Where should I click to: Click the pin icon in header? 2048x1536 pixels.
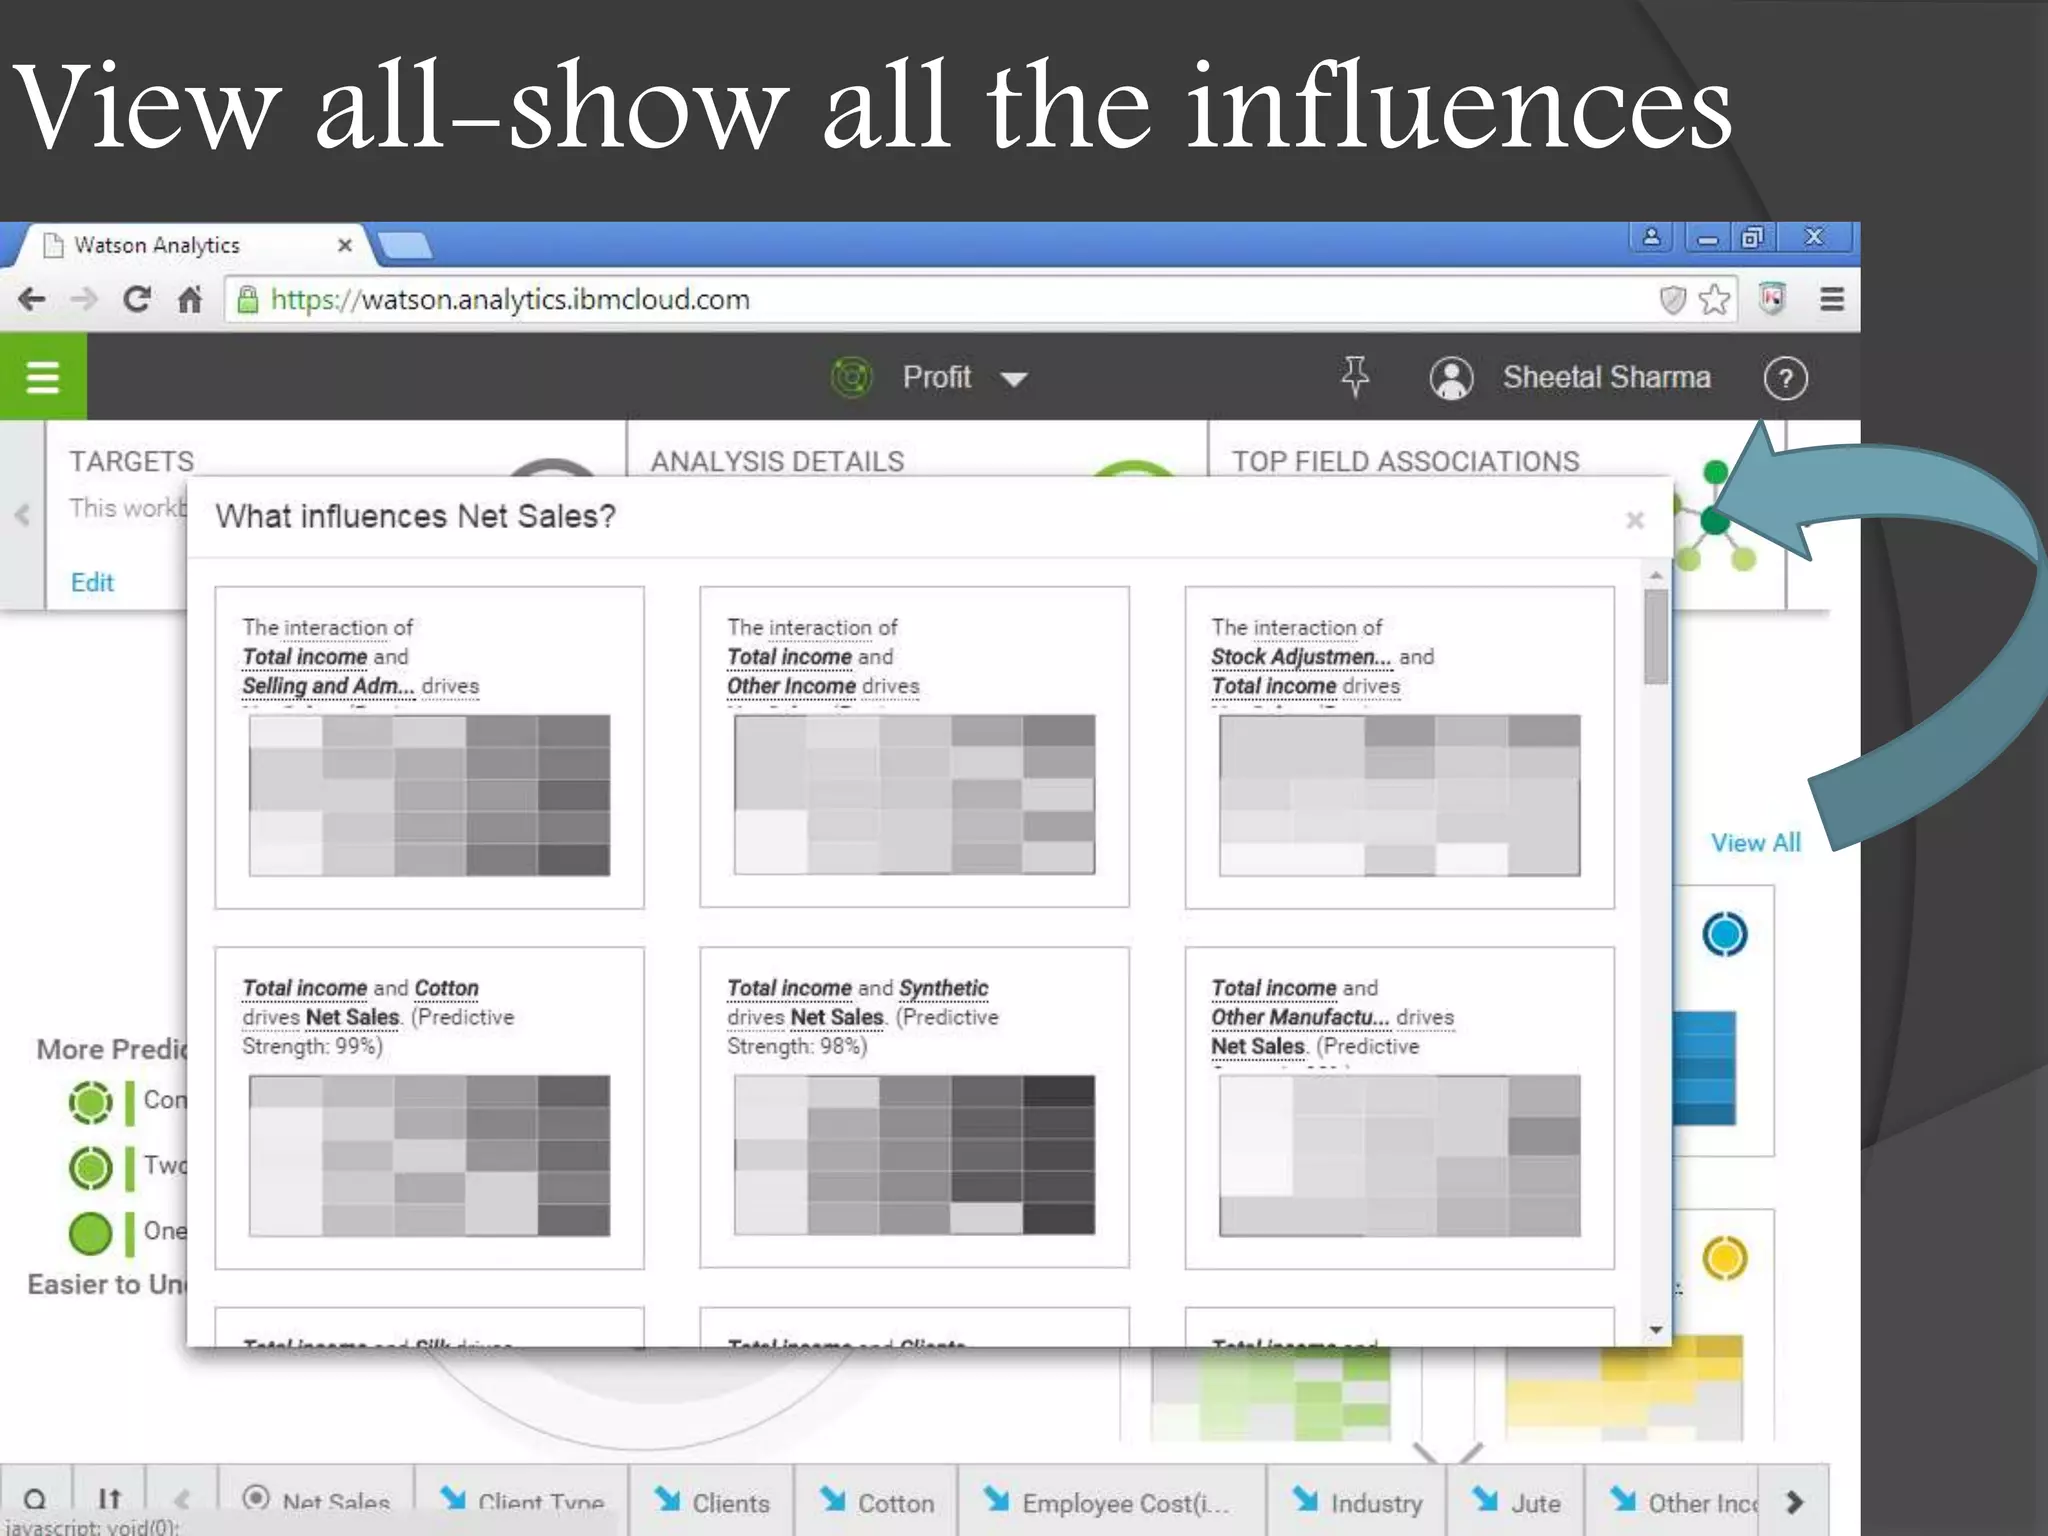[x=1355, y=377]
